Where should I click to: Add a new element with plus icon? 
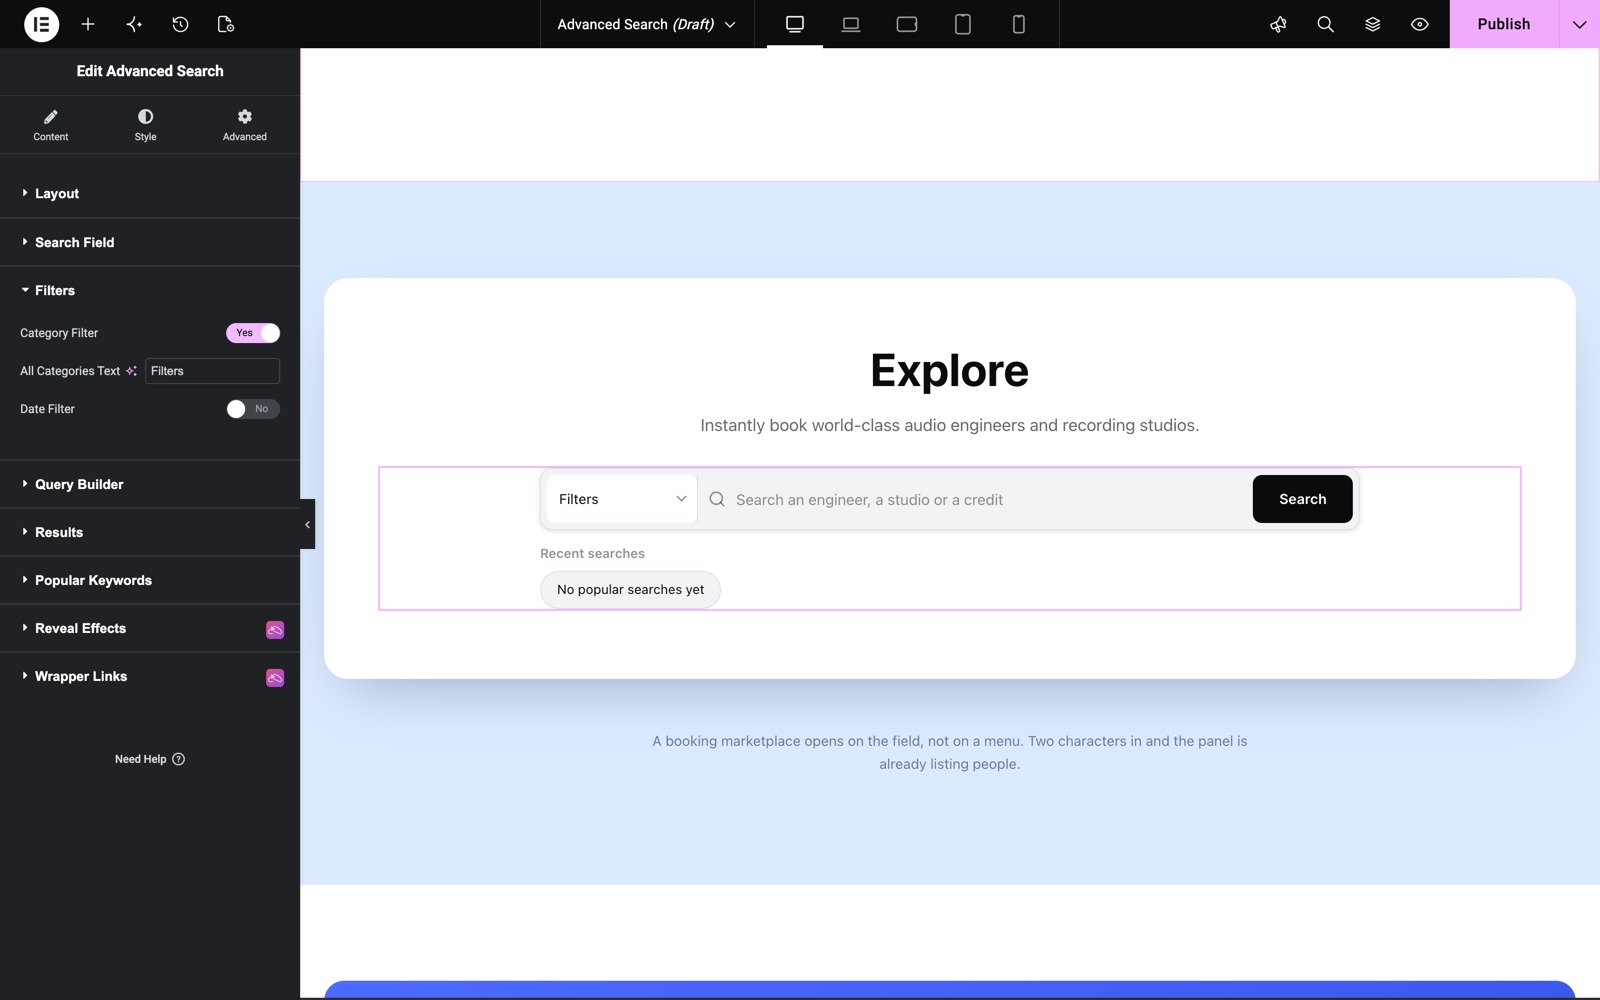click(88, 24)
